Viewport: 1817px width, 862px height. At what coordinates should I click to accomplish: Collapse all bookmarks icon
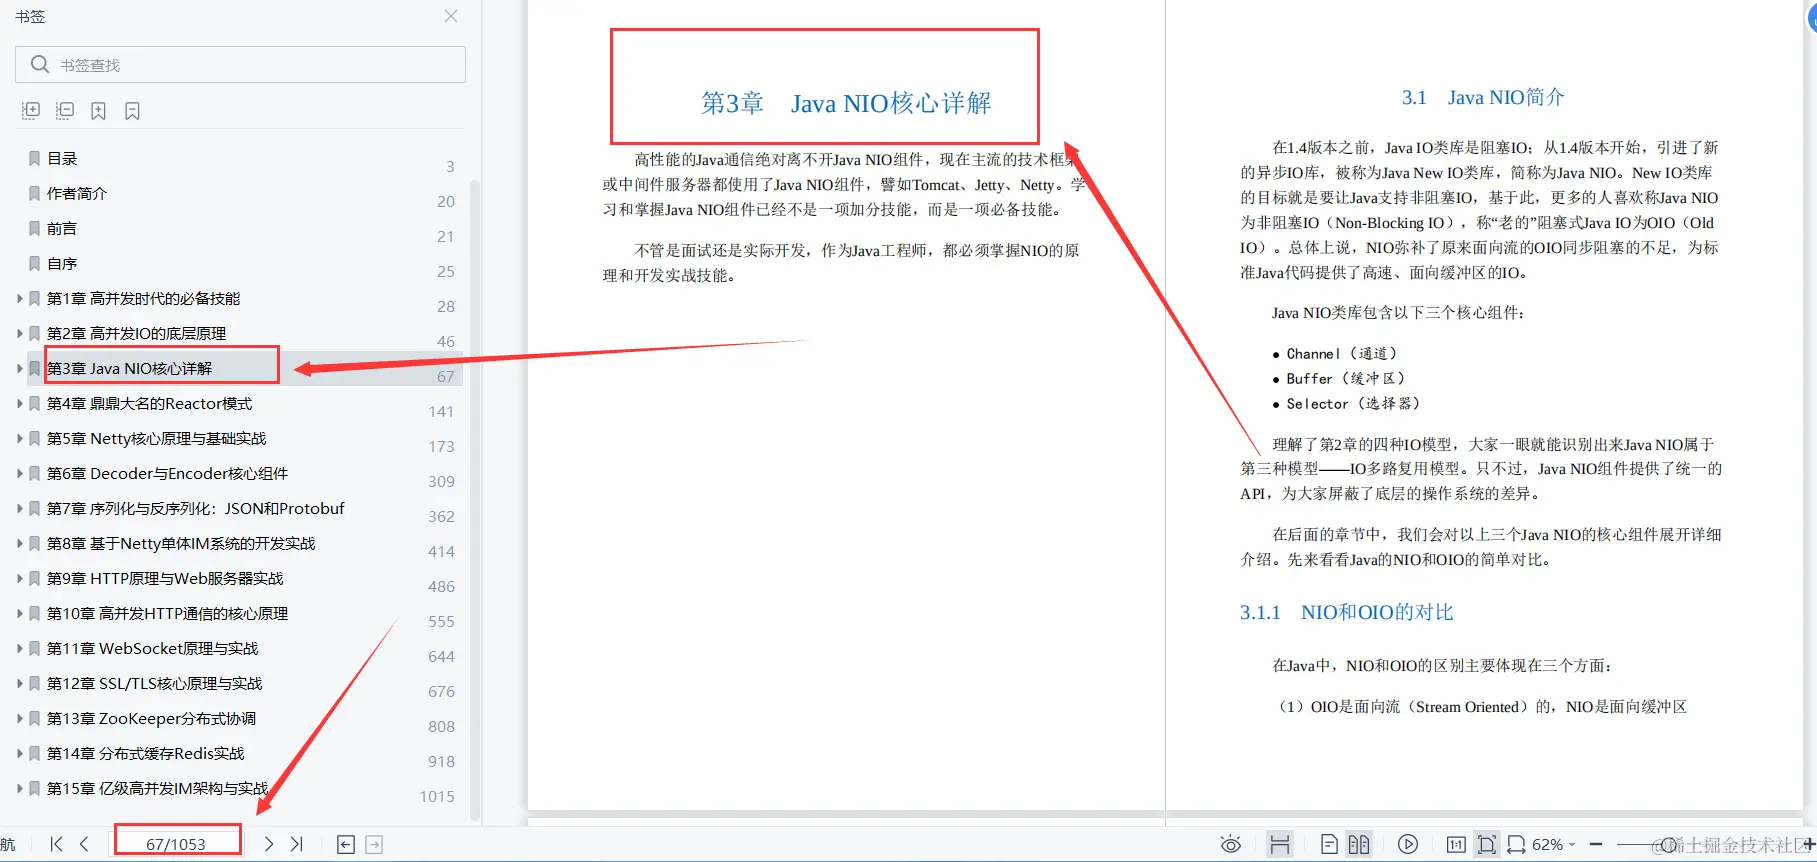point(65,111)
